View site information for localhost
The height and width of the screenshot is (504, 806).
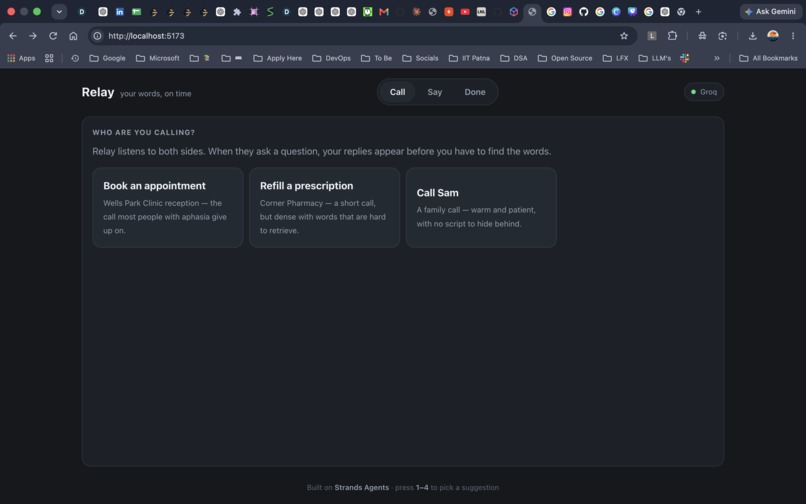point(97,36)
